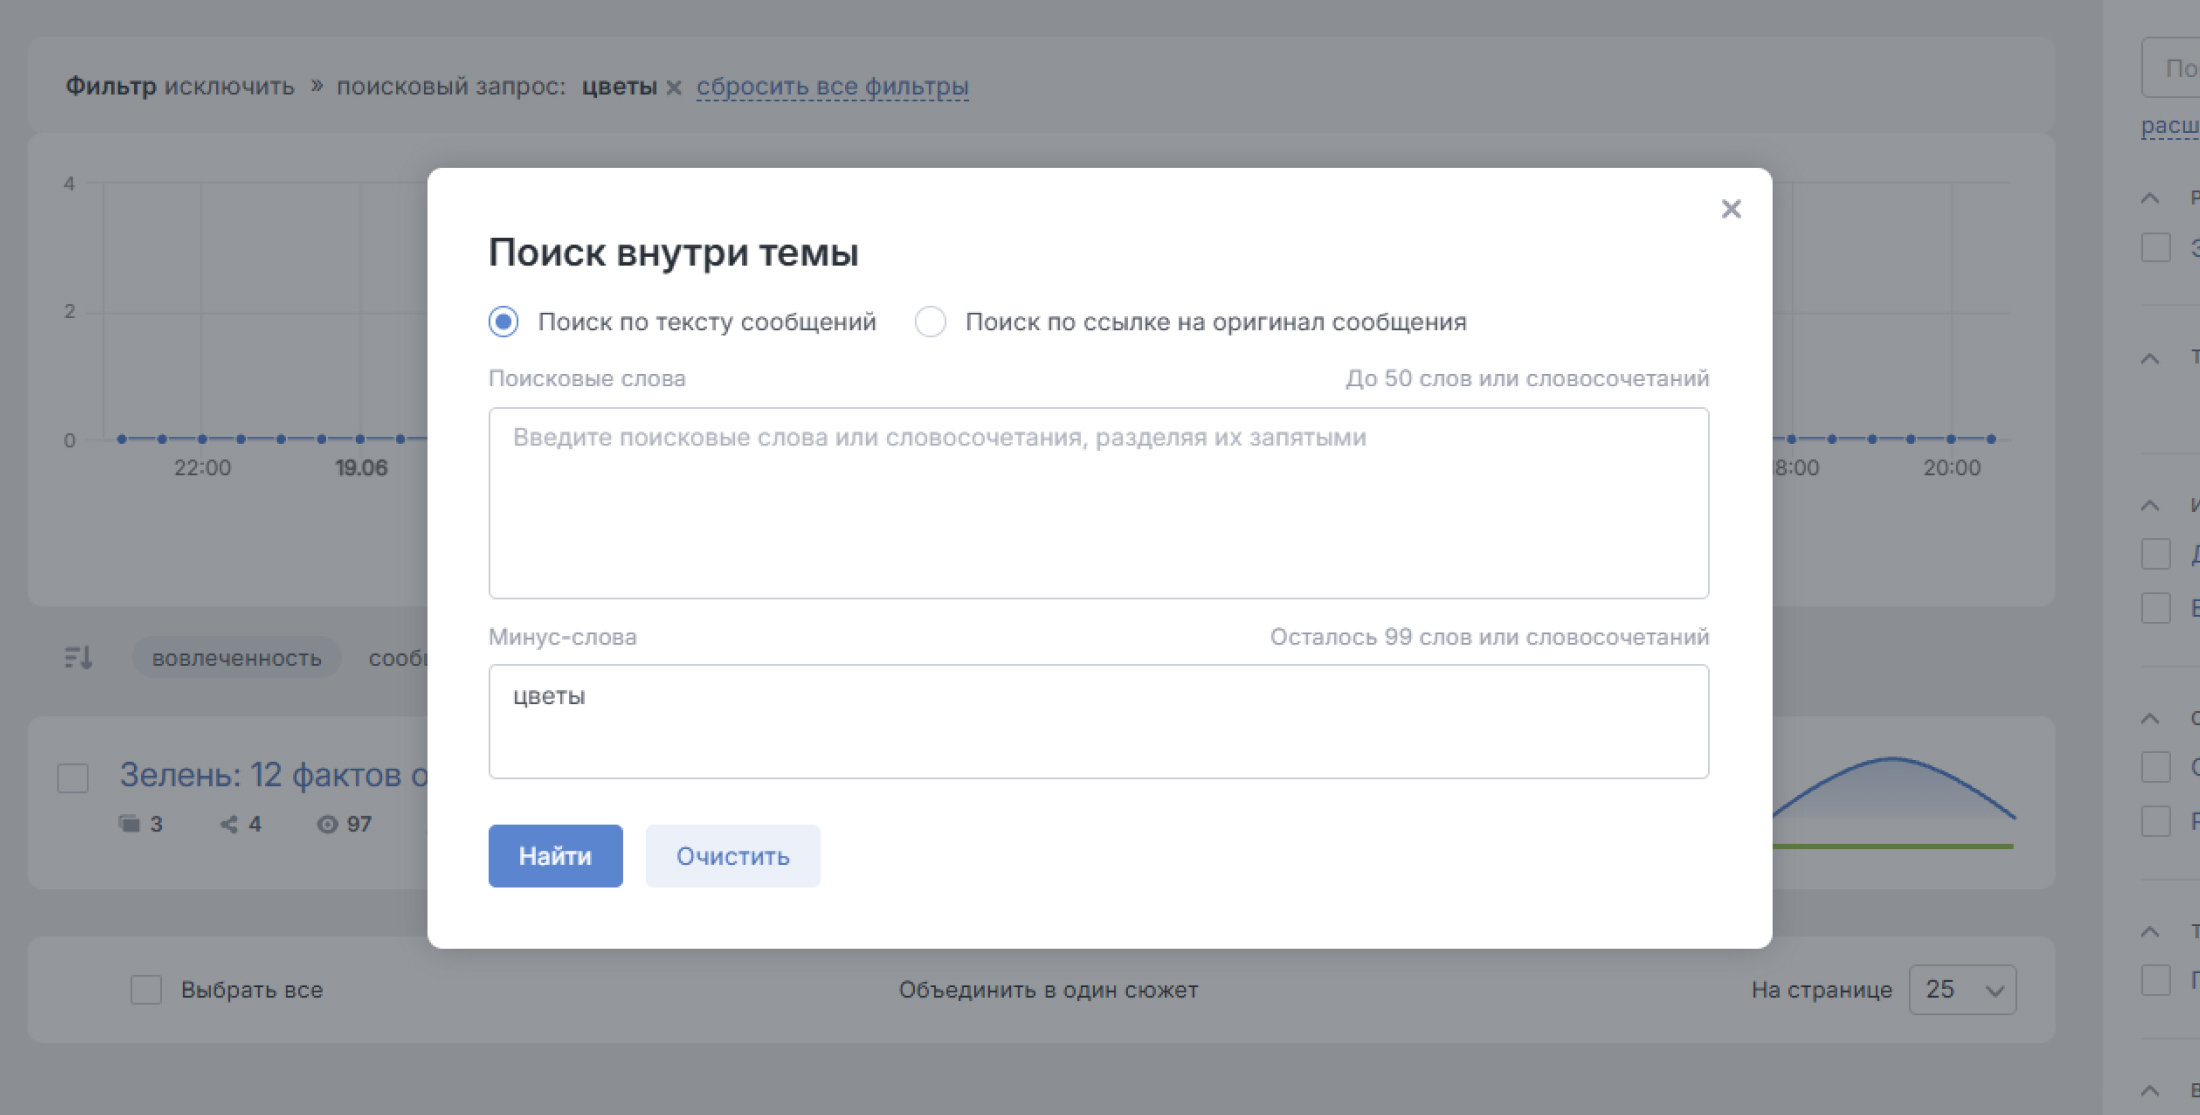
Task: Collapse the first sidebar filter section chevron
Action: pos(2150,198)
